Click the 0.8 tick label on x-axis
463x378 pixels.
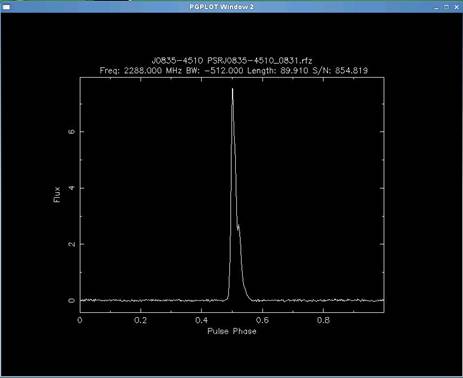323,320
